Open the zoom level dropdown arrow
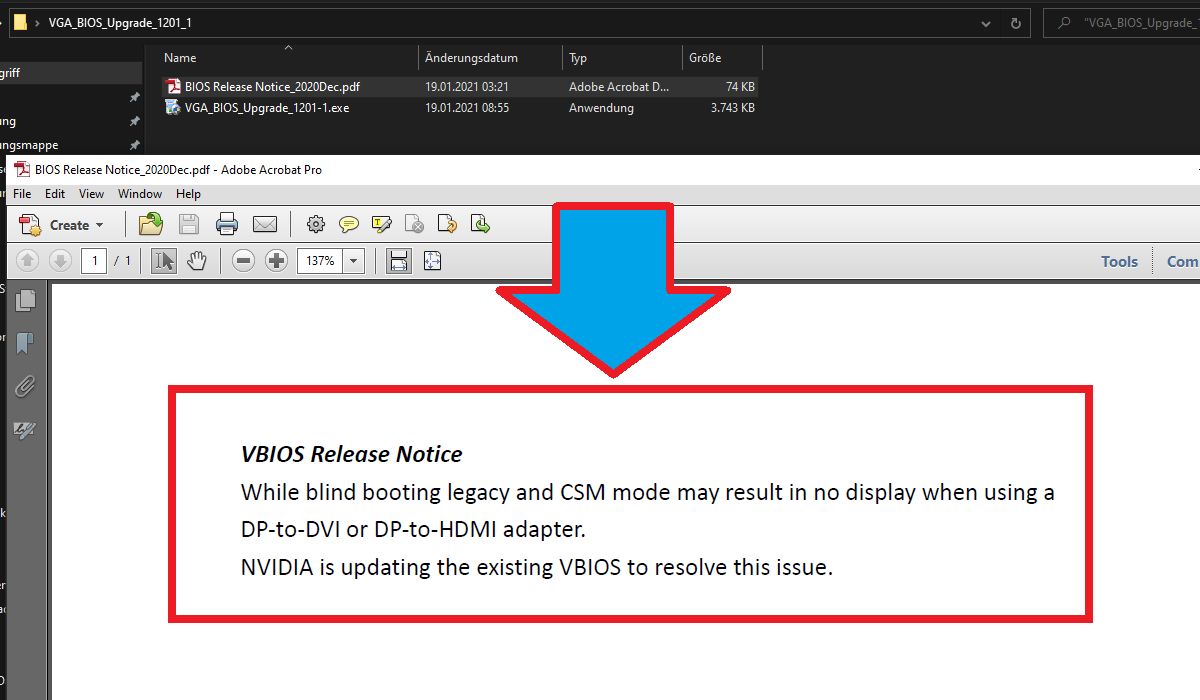 [354, 261]
